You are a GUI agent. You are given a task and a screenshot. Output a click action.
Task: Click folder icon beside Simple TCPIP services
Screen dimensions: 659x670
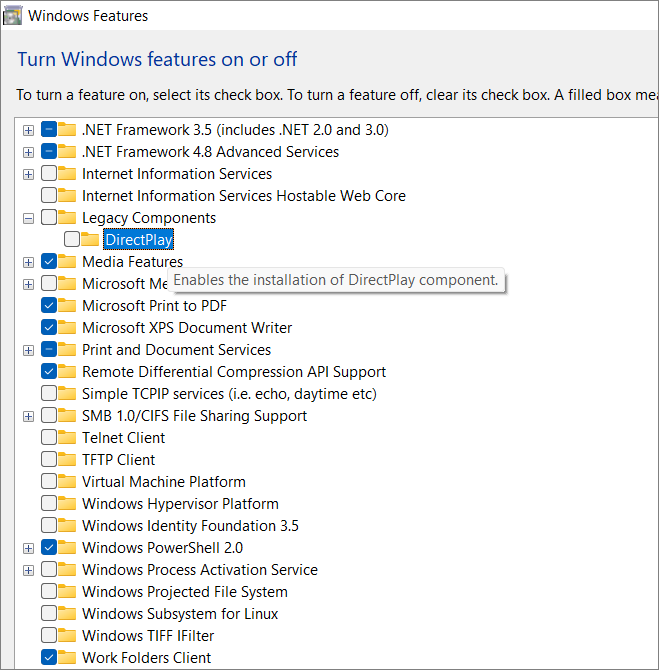[x=67, y=393]
